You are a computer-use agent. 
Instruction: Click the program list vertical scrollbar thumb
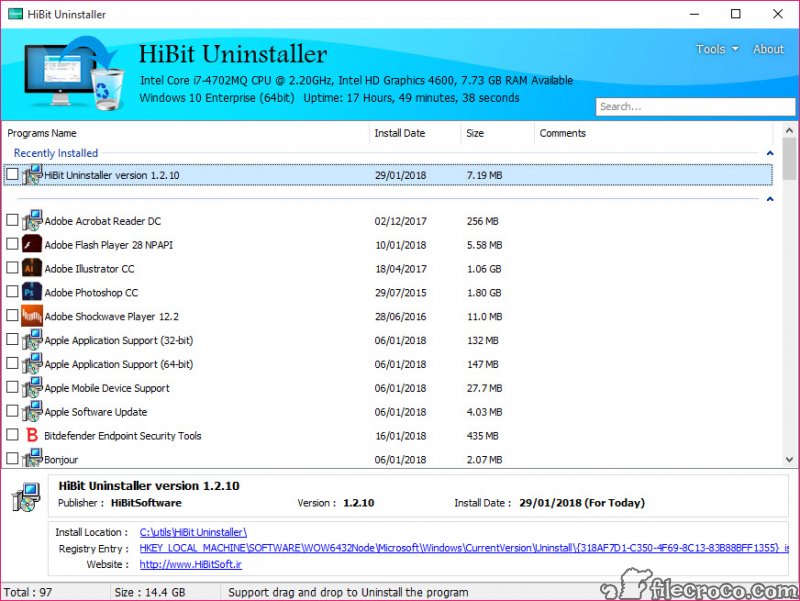pos(789,158)
